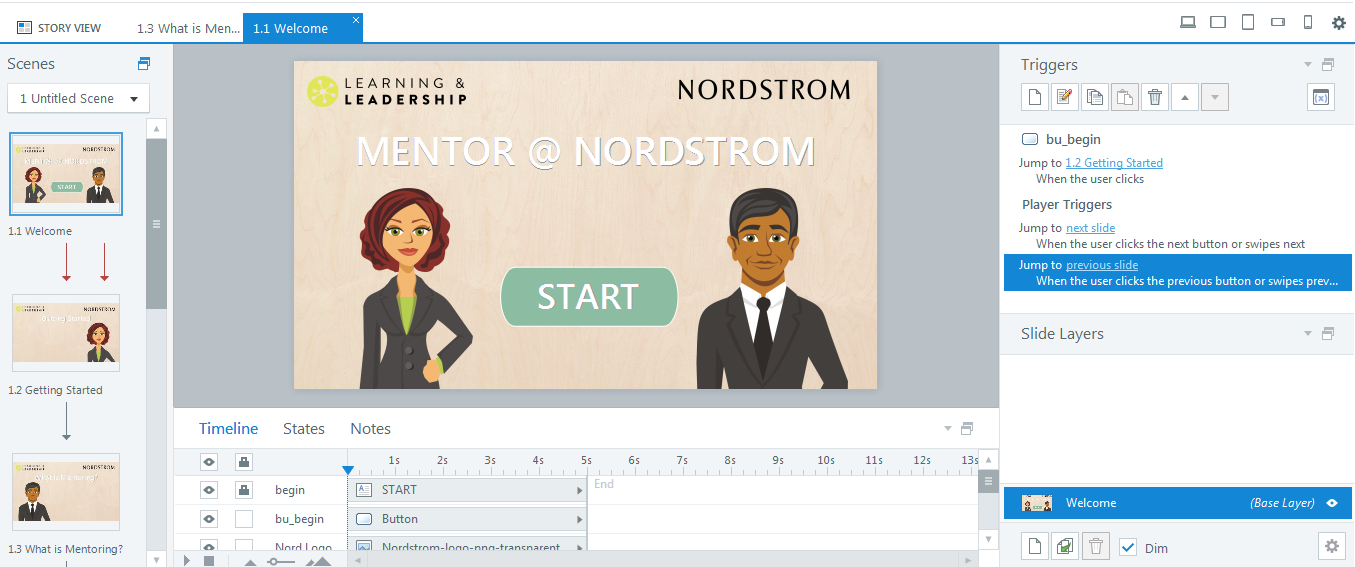This screenshot has width=1355, height=567.
Task: Expand Button object timeline arrow
Action: pyautogui.click(x=580, y=519)
